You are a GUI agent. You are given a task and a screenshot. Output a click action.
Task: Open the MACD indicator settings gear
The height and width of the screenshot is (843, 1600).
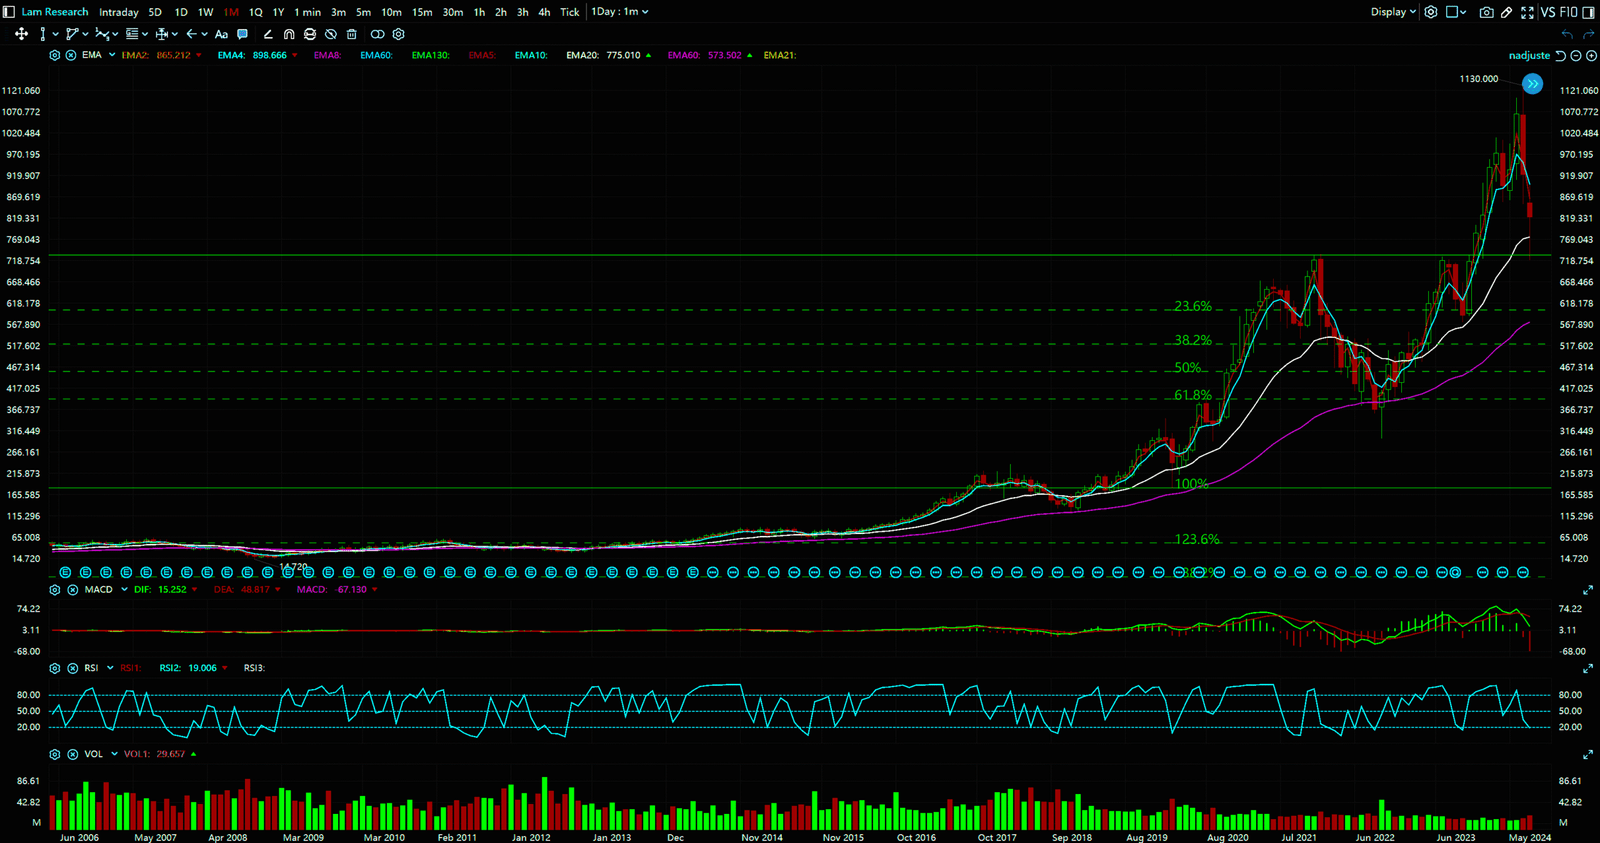click(x=55, y=590)
